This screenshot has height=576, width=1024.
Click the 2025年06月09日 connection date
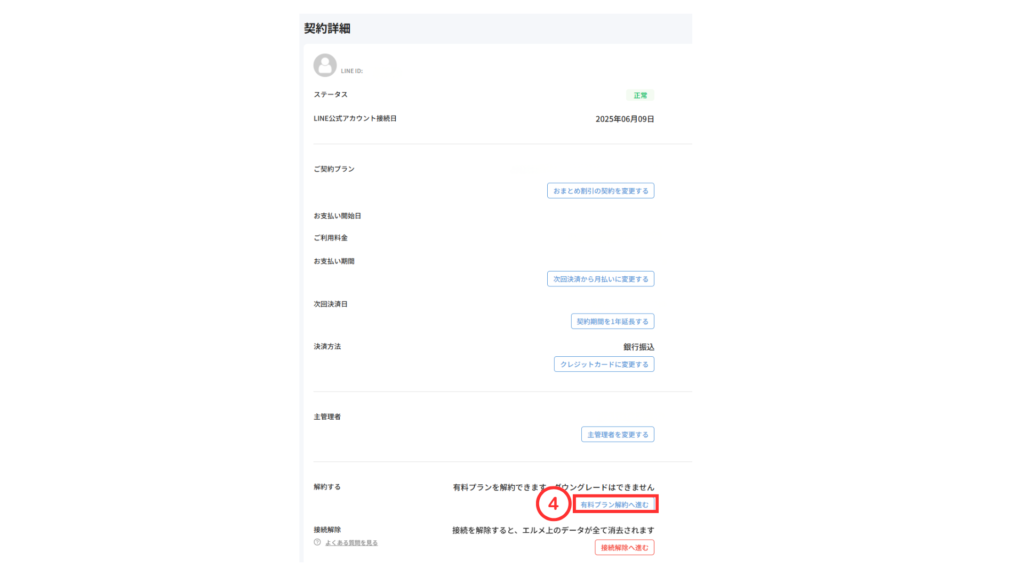click(x=624, y=119)
